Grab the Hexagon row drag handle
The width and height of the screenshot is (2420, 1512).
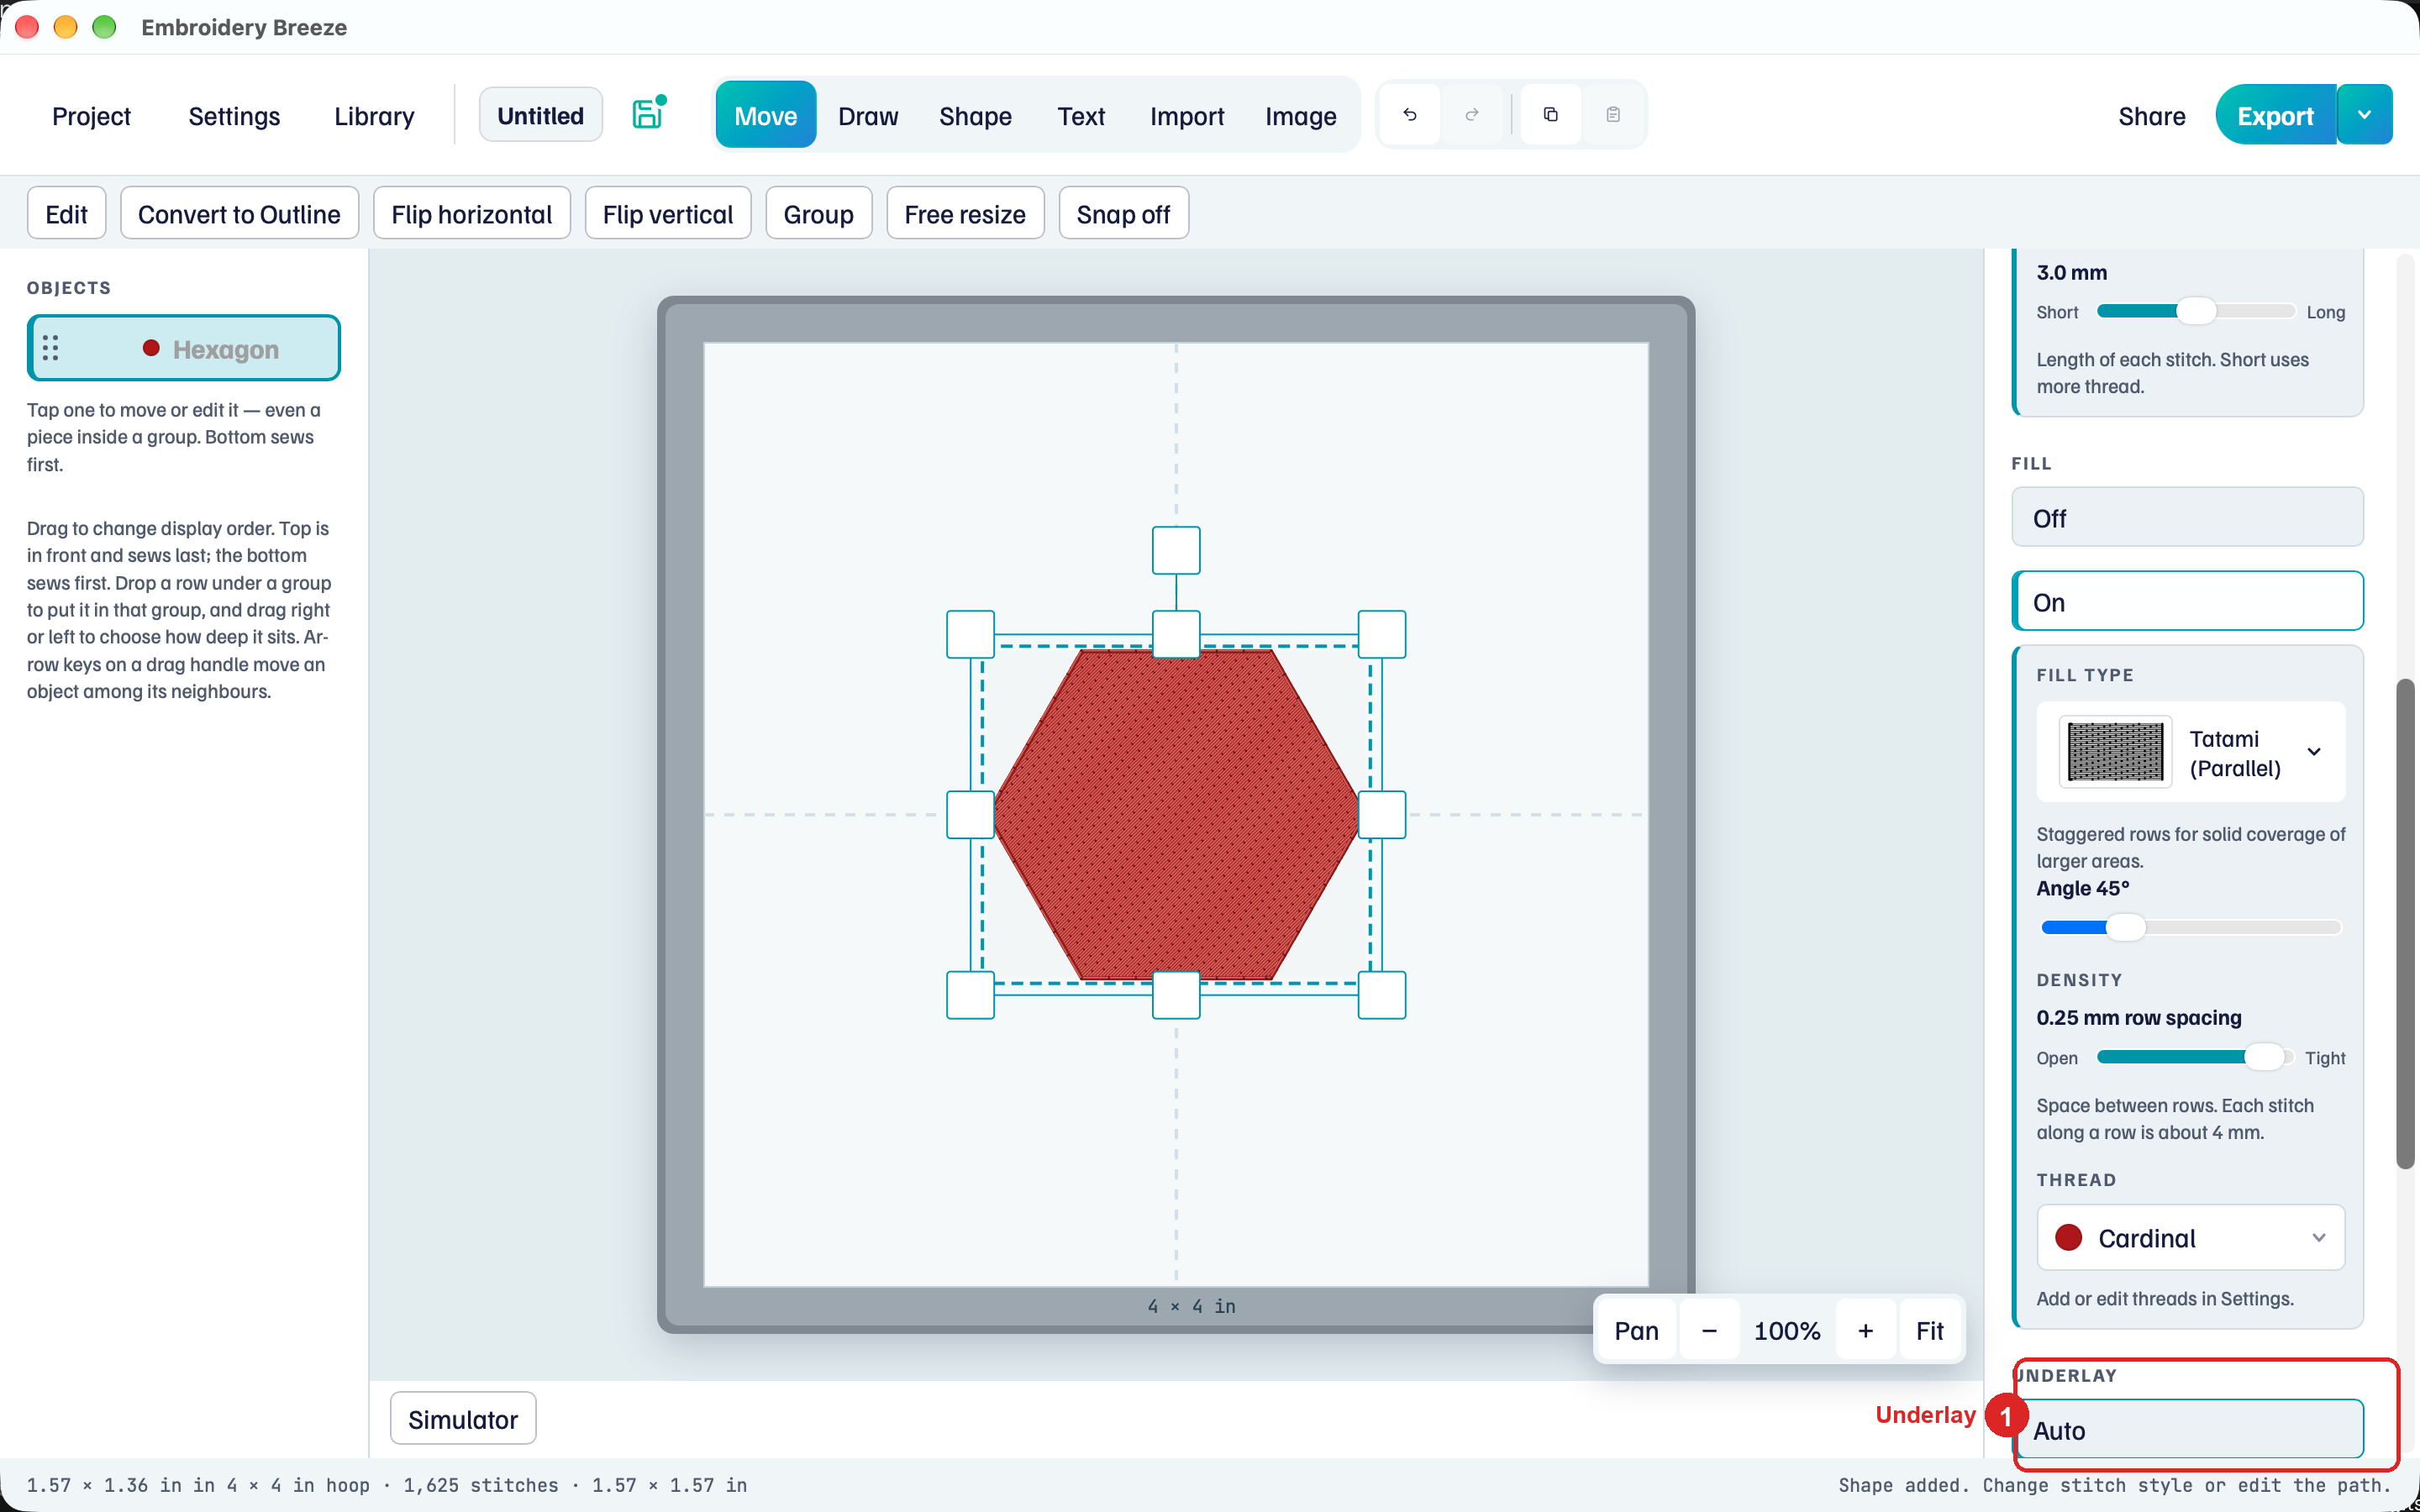click(x=51, y=348)
